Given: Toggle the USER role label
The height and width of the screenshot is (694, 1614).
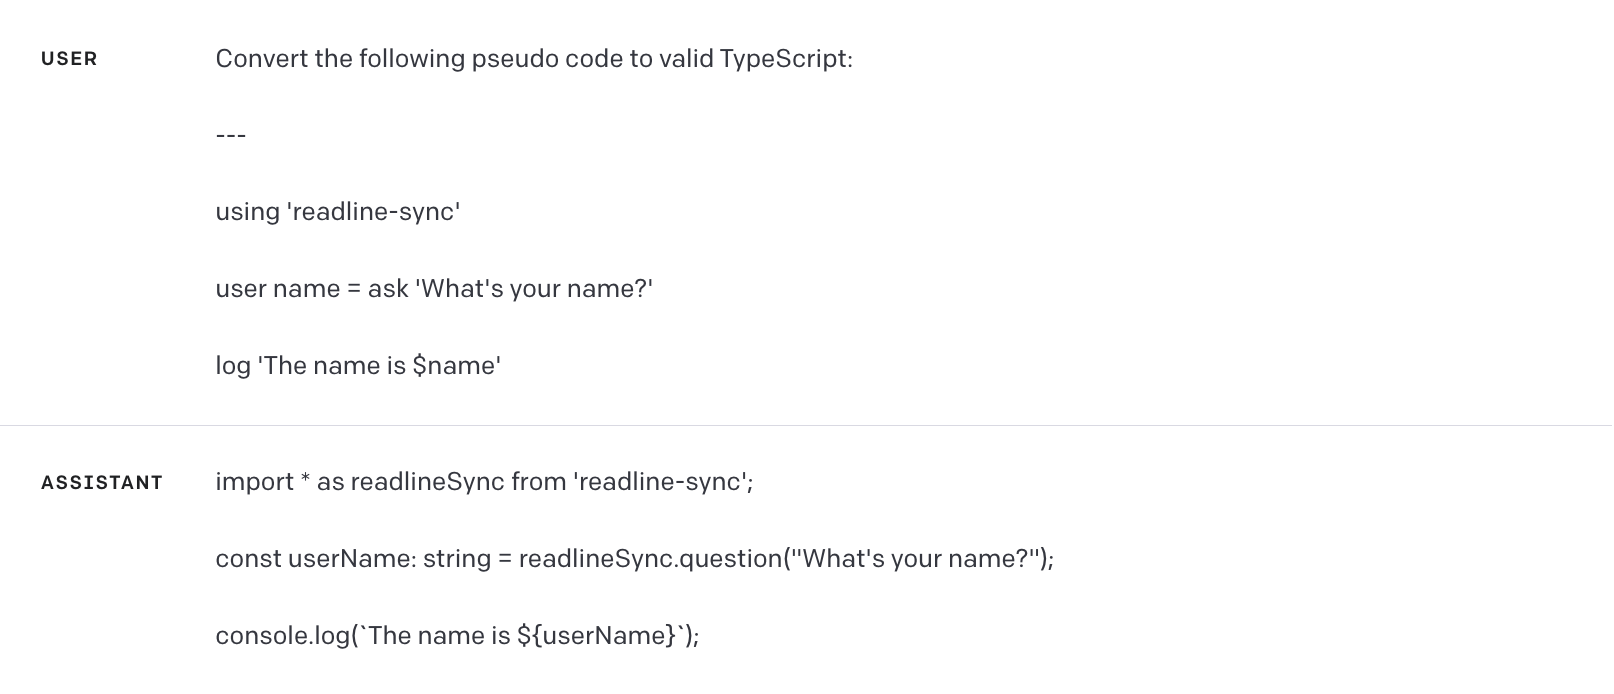Looking at the screenshot, I should (x=69, y=59).
